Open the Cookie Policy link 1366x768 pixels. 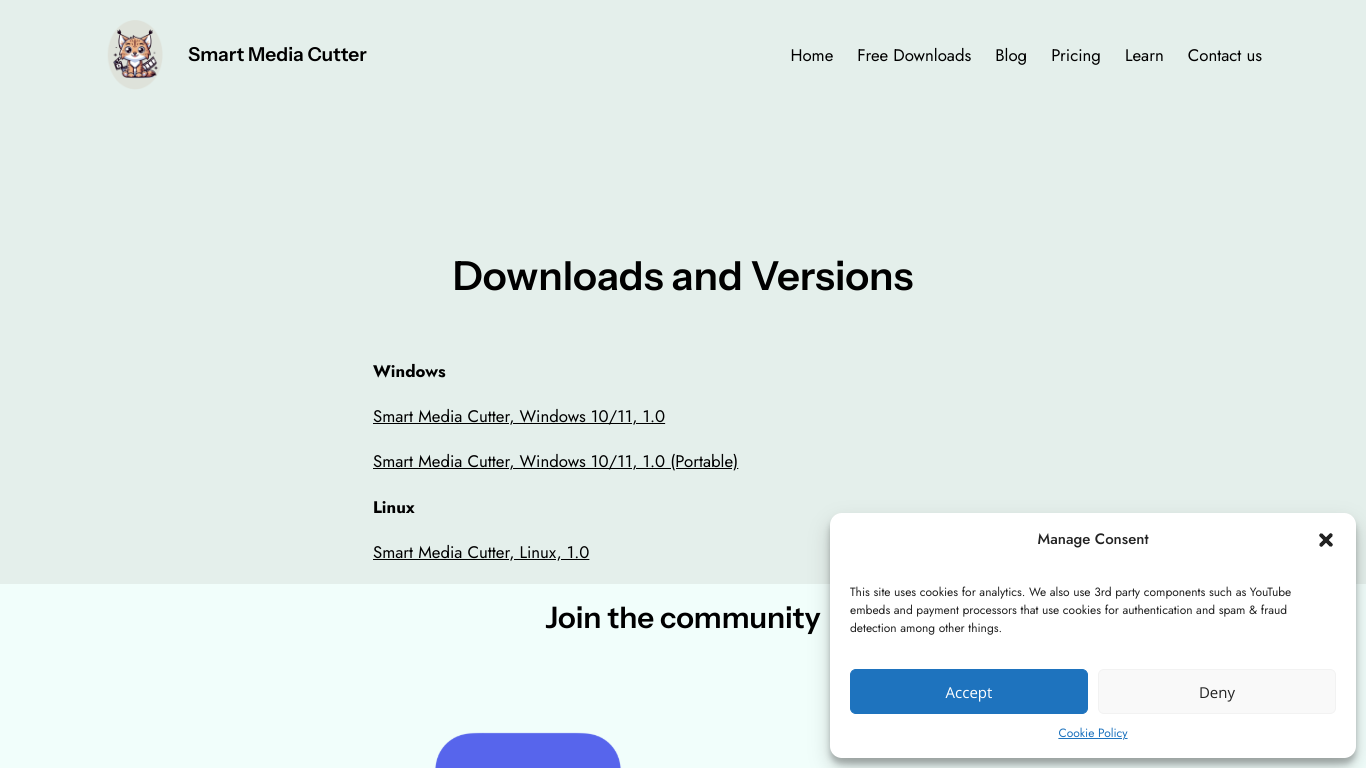(x=1093, y=733)
